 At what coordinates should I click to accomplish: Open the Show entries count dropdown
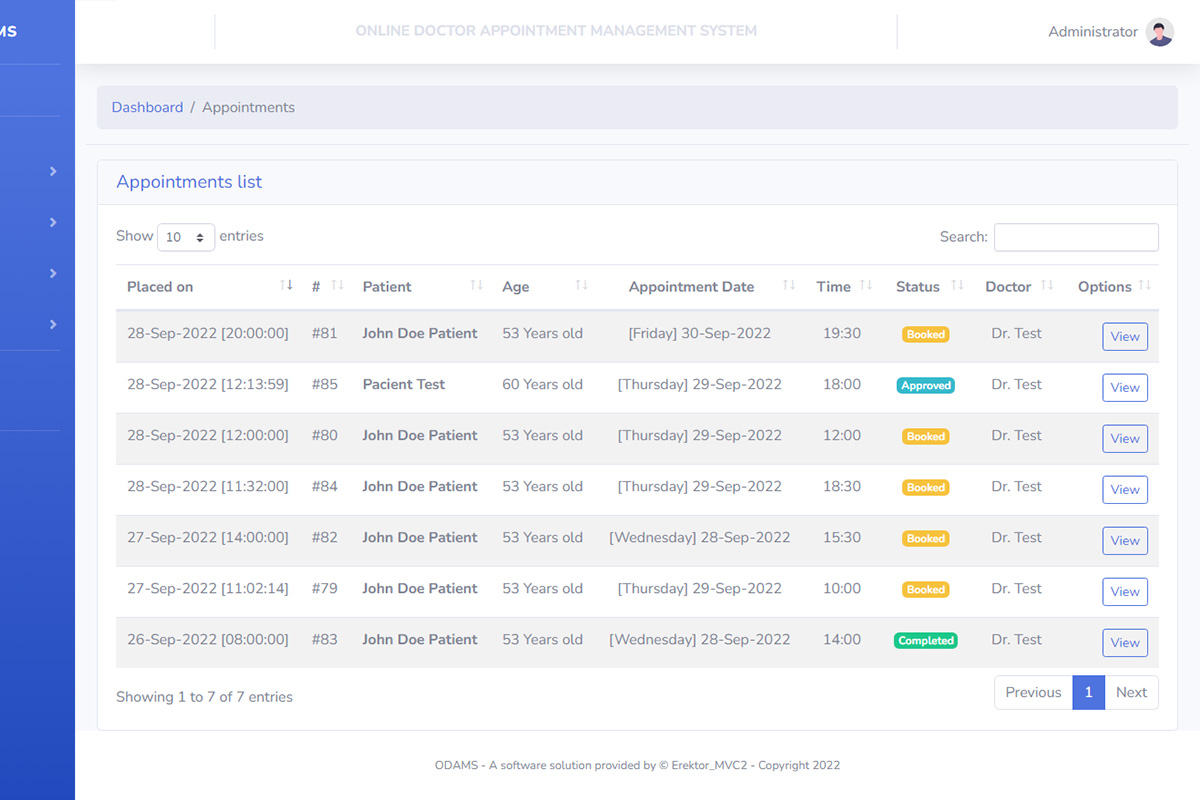(x=186, y=237)
